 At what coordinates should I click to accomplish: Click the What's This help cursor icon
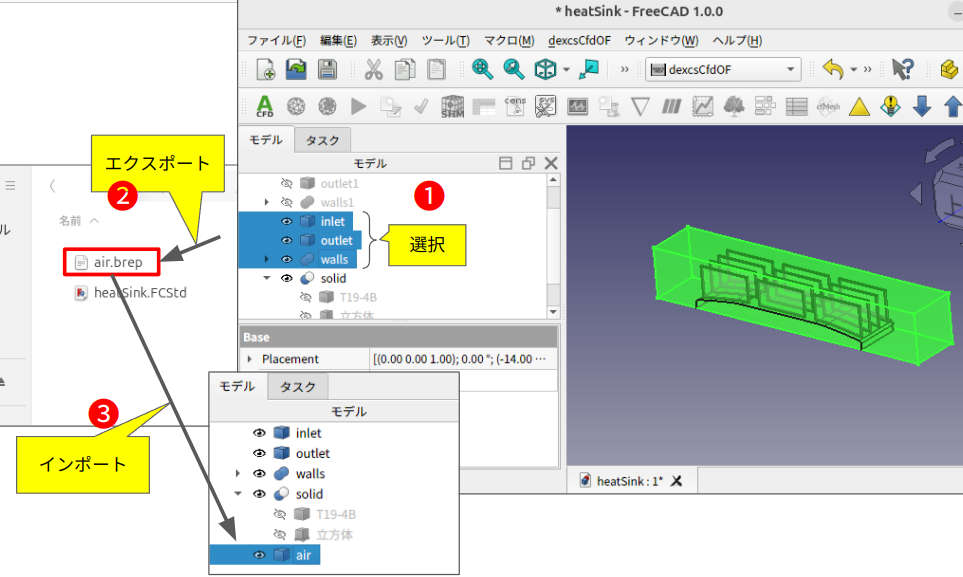point(902,69)
